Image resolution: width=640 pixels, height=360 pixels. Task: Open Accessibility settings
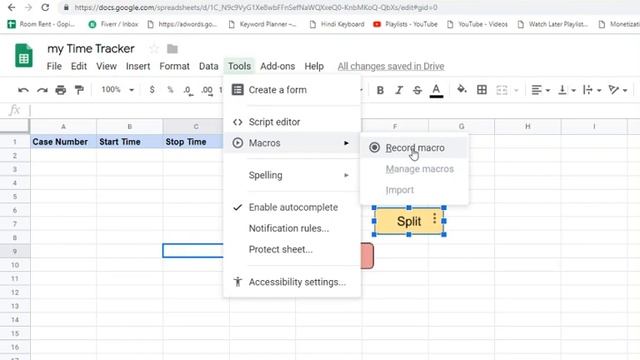[x=292, y=282]
